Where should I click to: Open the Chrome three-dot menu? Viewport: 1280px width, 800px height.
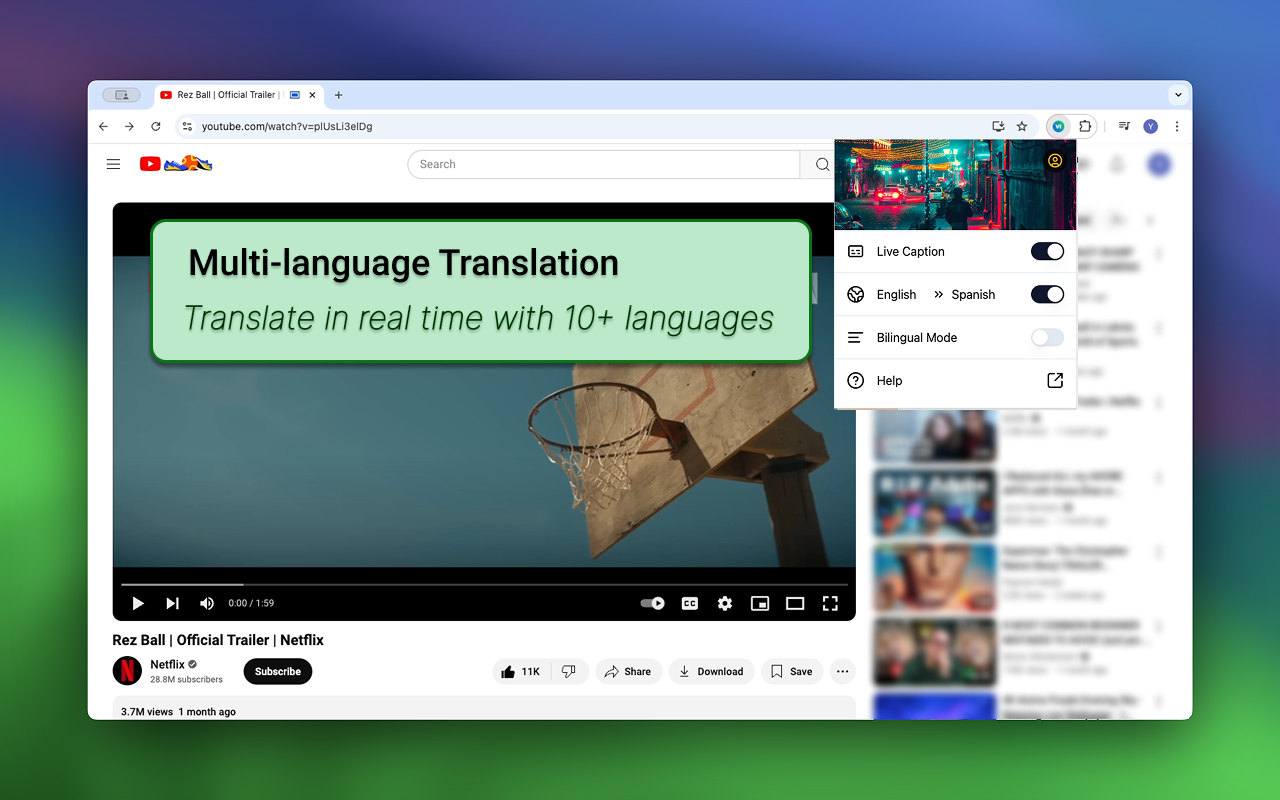(x=1177, y=126)
